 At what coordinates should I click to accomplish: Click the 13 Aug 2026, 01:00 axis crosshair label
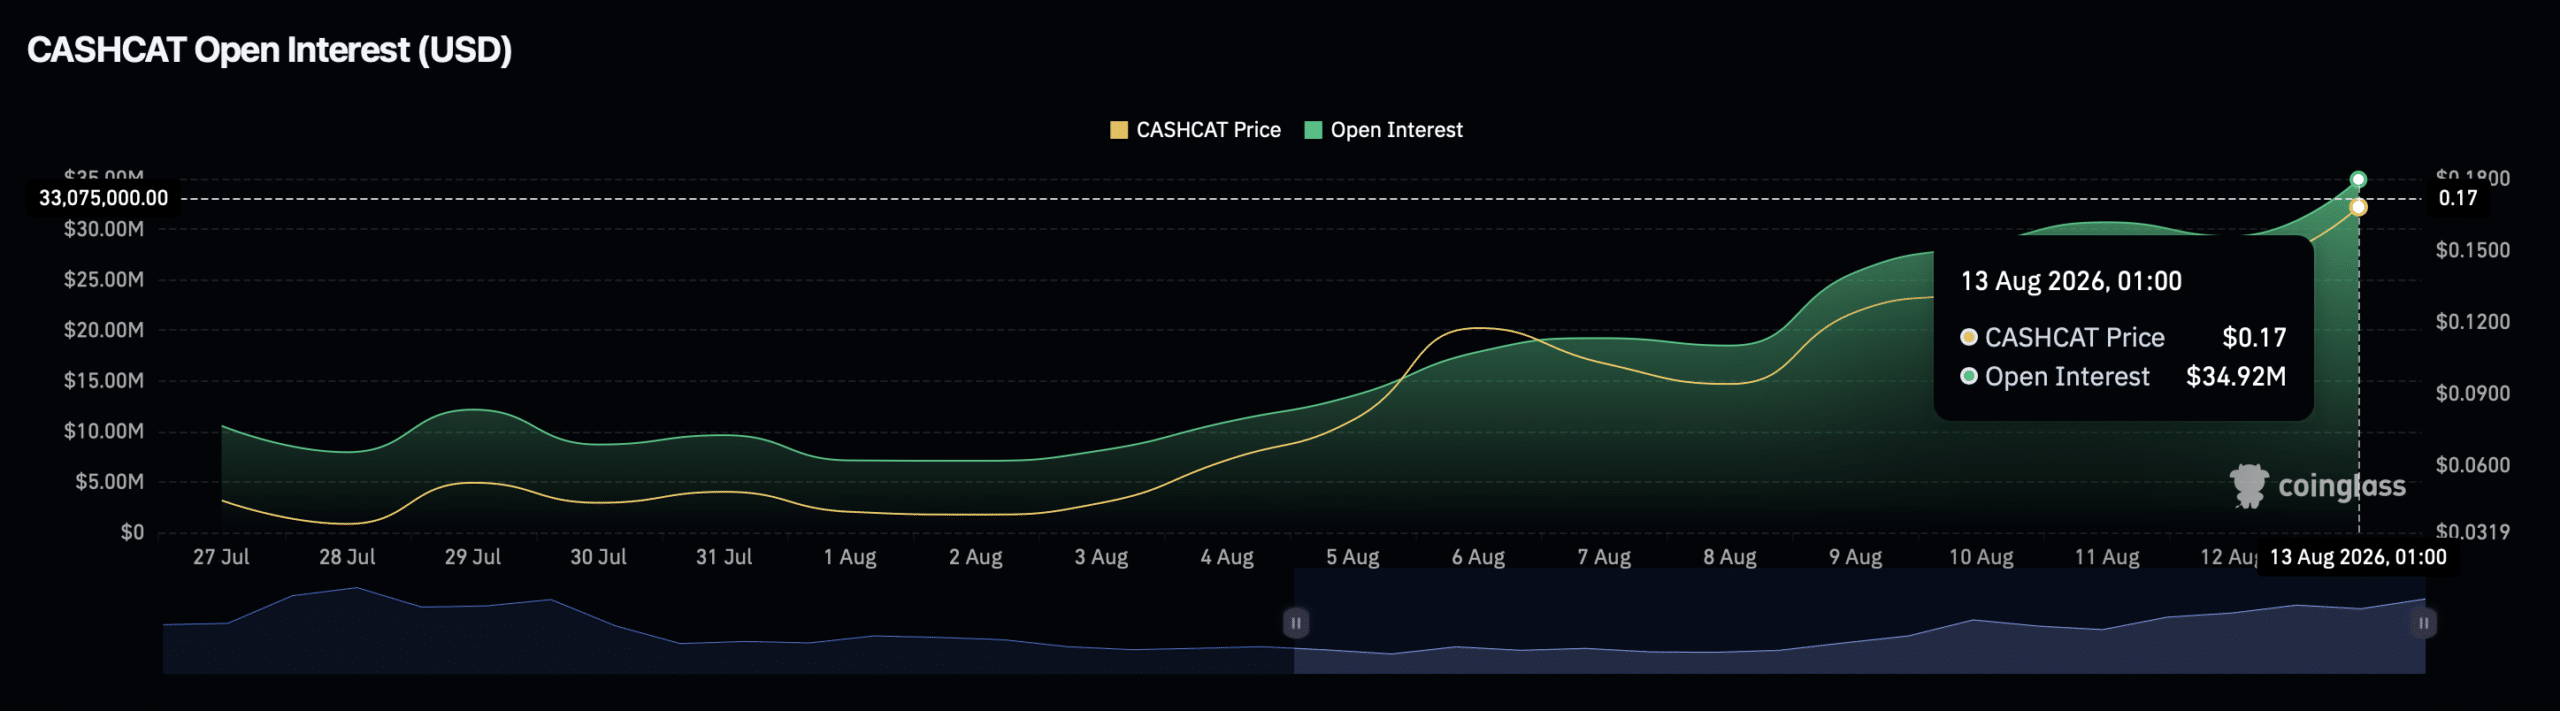(2358, 558)
